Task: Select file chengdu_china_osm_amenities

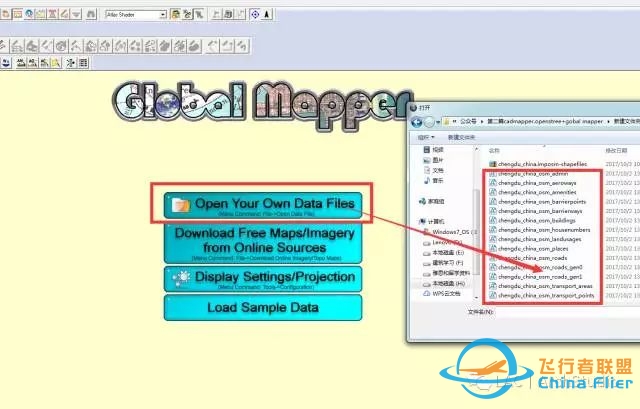Action: (x=533, y=192)
